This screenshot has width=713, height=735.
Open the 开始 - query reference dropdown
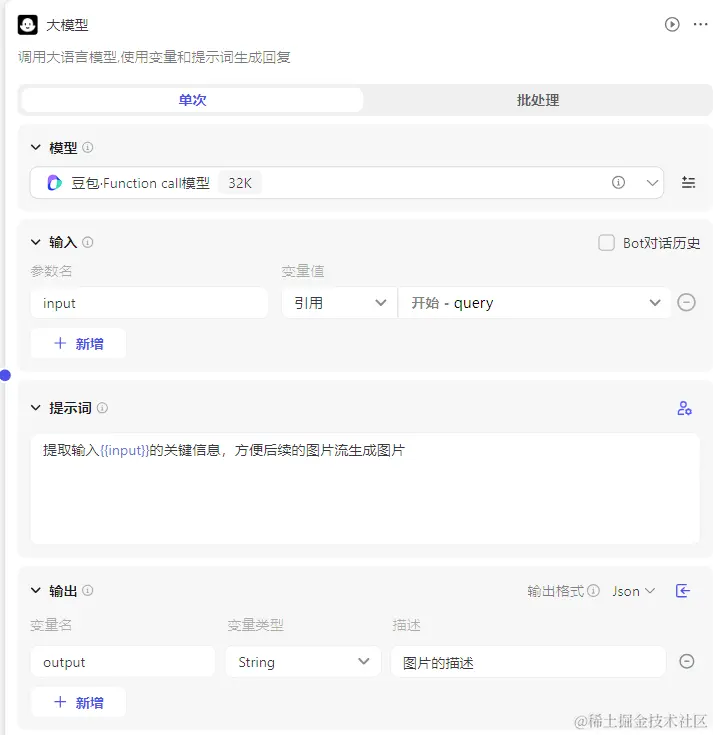[x=534, y=303]
